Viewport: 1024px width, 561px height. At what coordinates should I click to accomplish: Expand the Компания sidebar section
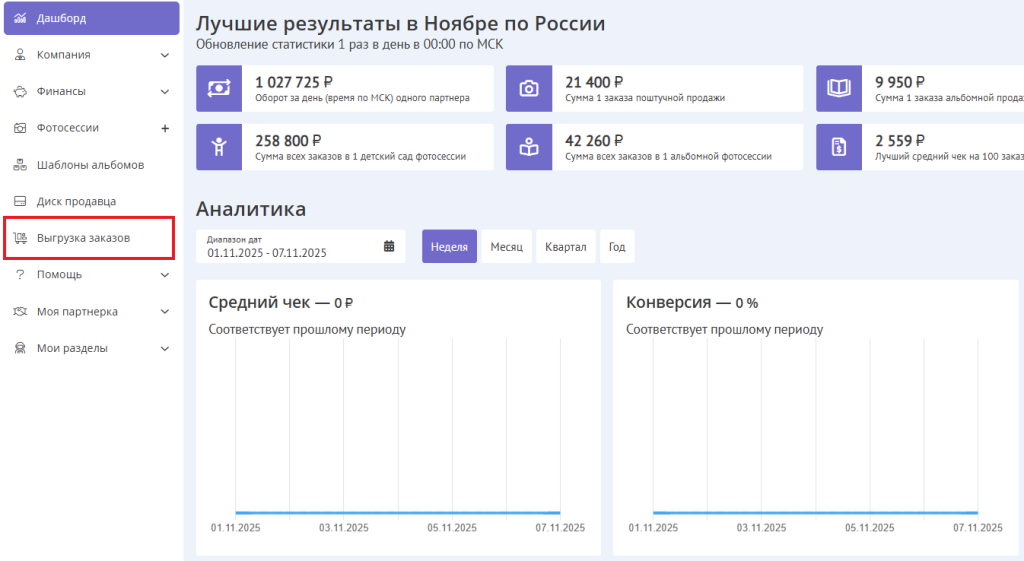(x=165, y=55)
